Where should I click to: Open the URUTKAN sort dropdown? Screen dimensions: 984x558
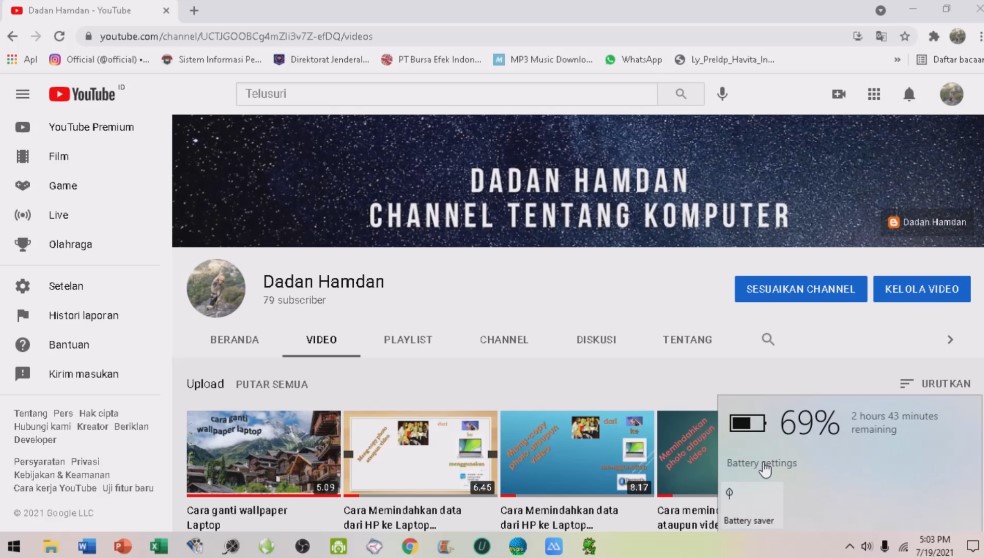(935, 384)
